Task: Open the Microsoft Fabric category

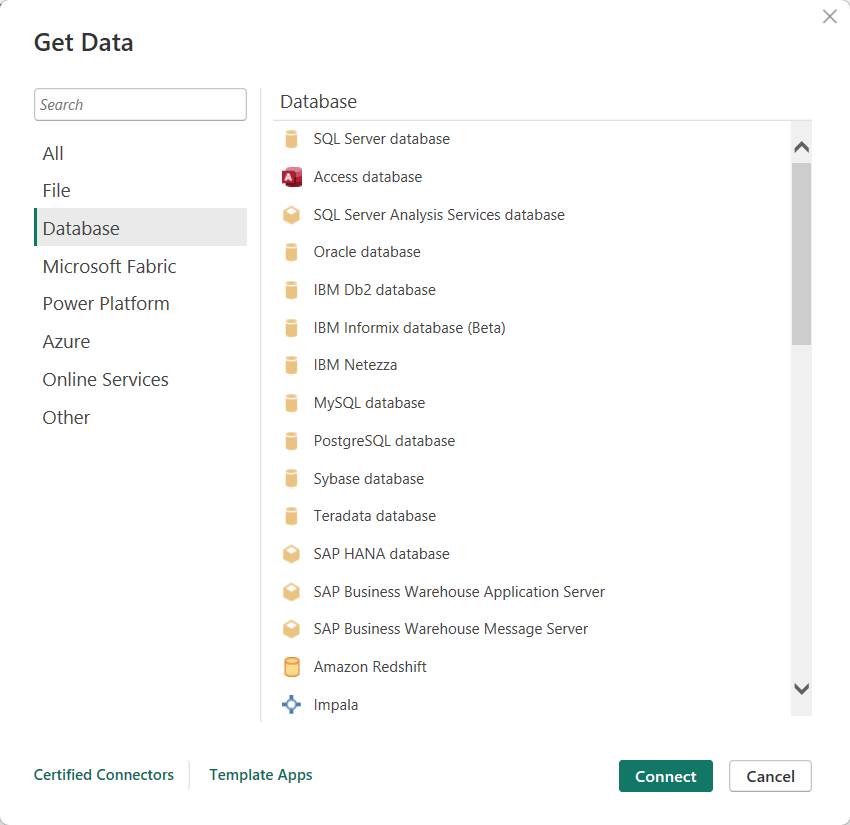Action: click(x=140, y=267)
